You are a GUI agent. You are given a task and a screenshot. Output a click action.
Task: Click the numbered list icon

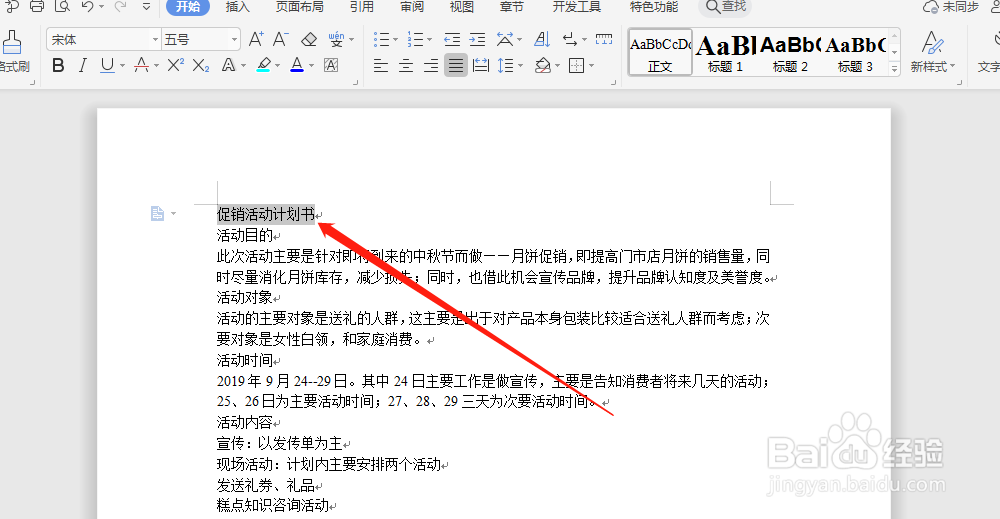click(415, 40)
